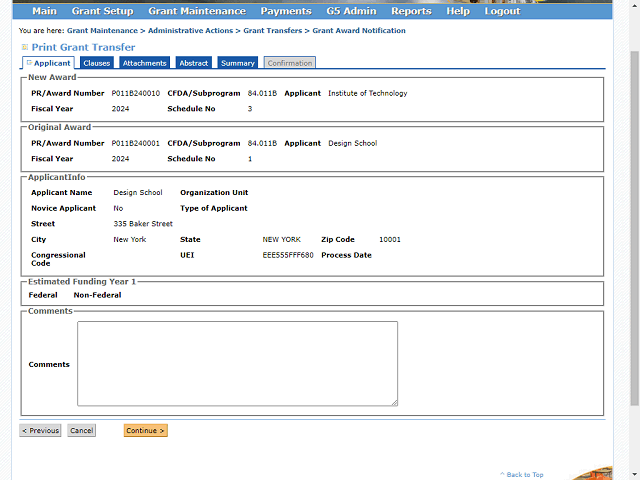Open the Help menu

point(458,11)
